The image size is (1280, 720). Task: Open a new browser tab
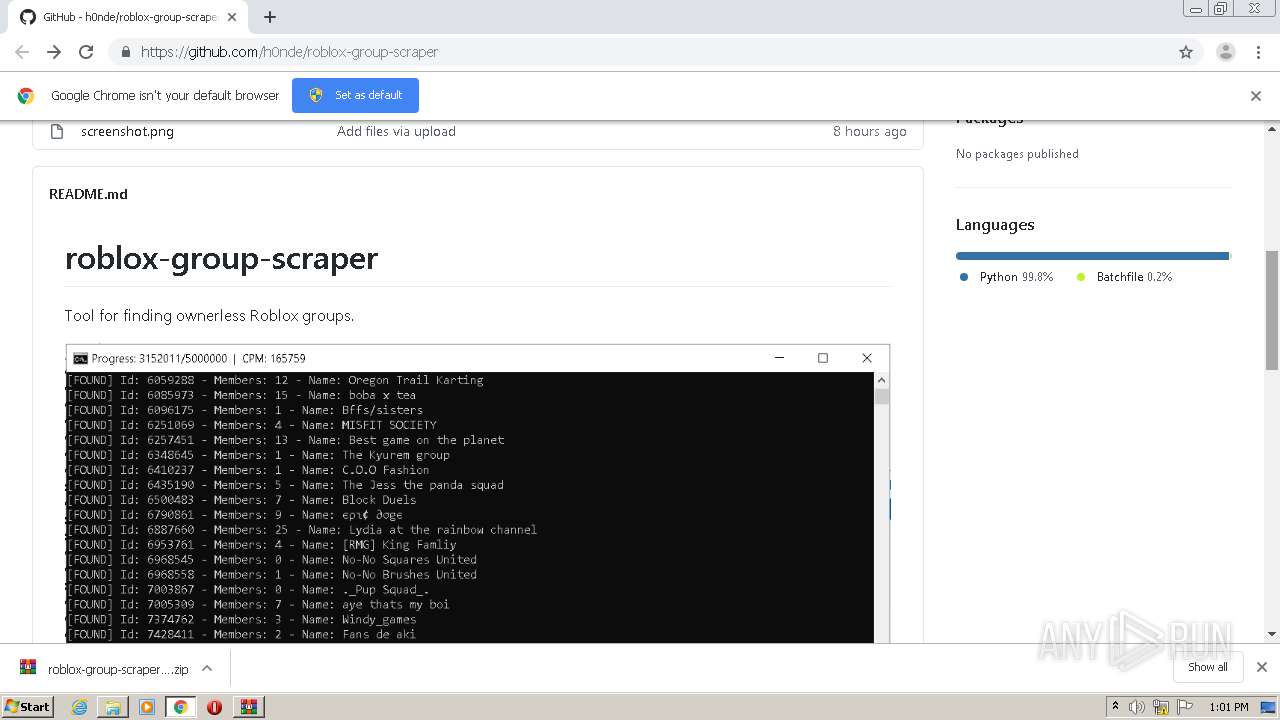(269, 17)
